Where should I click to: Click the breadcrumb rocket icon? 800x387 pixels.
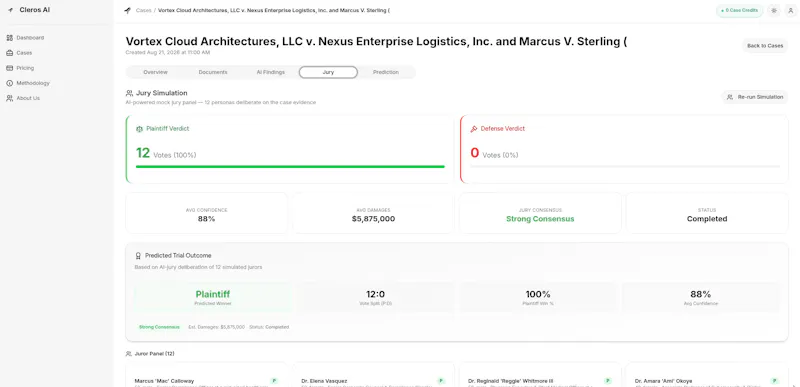click(128, 10)
